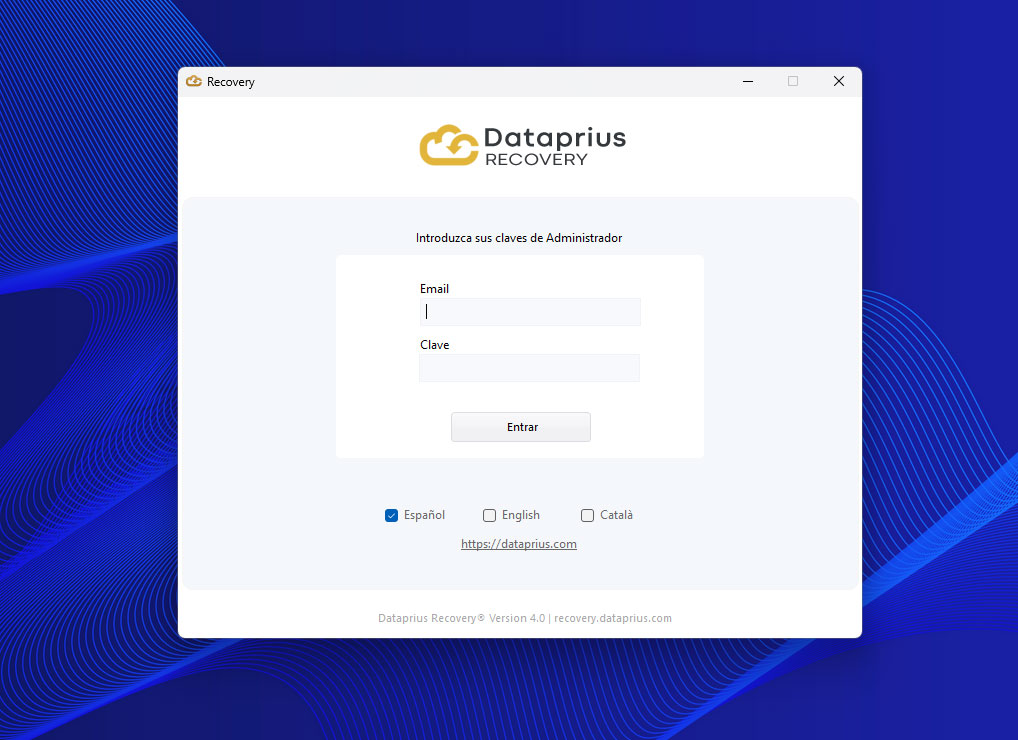
Task: Click the Recovery title bar cloud icon
Action: pos(193,81)
